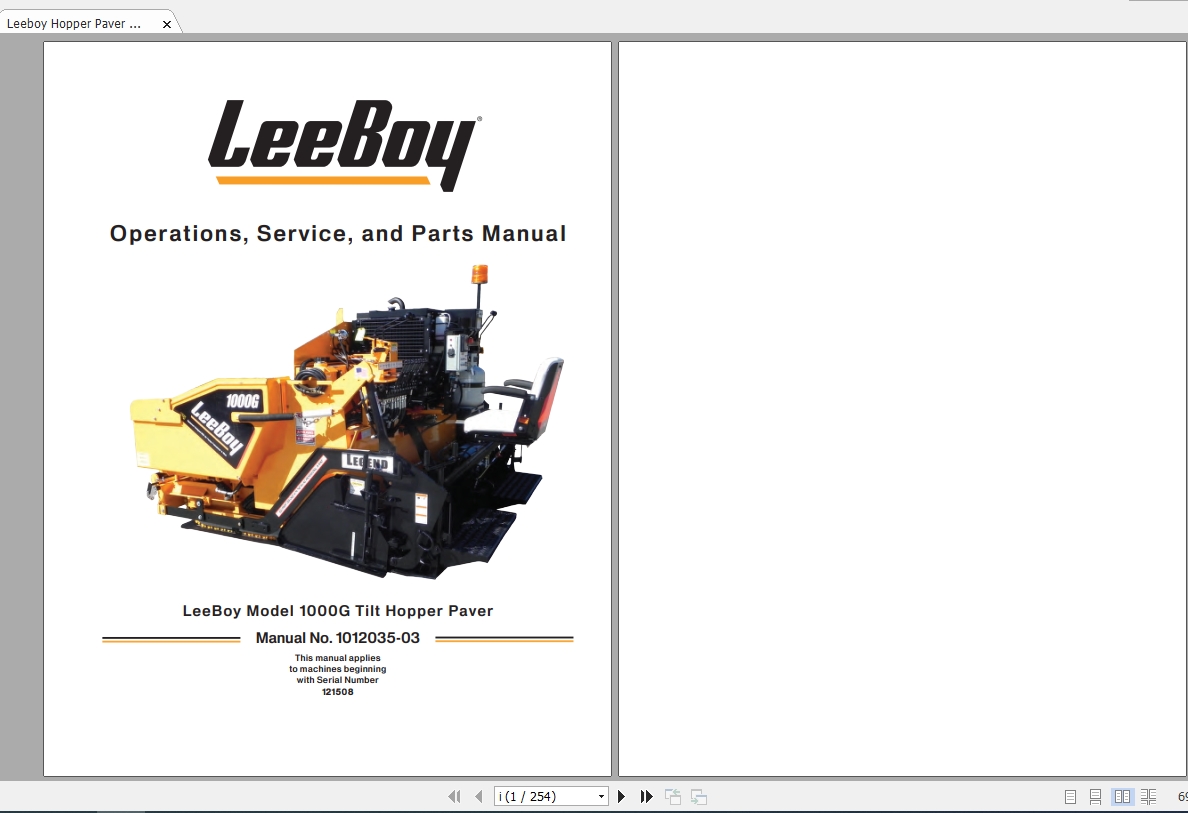Click the page number field showing 1 / 254
The width and height of the screenshot is (1188, 813).
coord(544,797)
